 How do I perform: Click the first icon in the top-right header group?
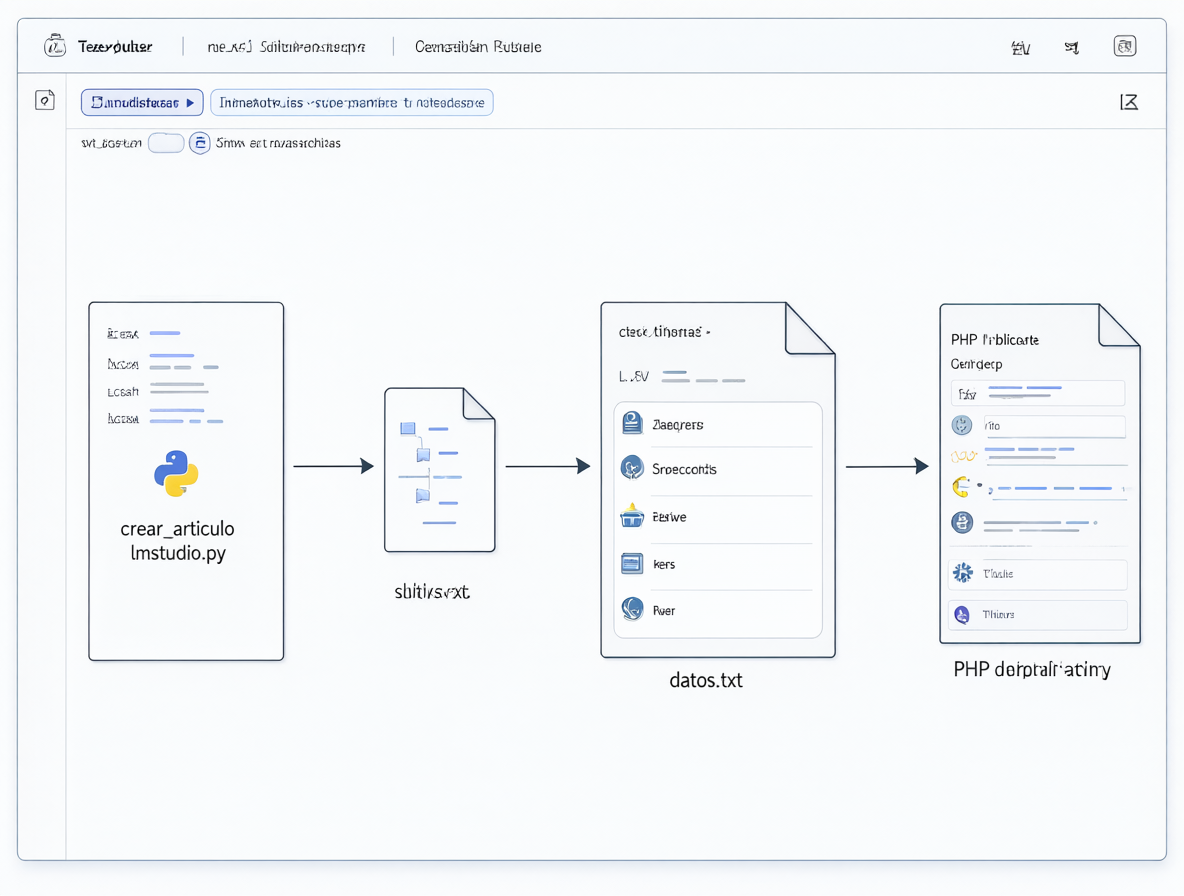(x=1020, y=48)
